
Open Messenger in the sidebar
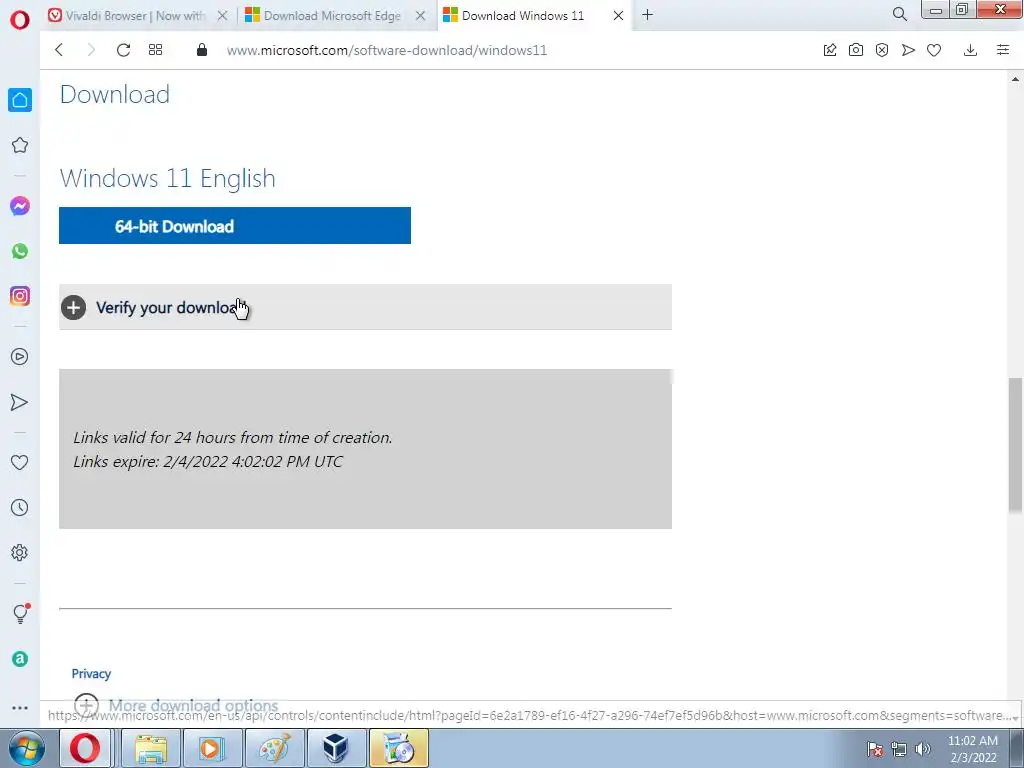(x=20, y=206)
